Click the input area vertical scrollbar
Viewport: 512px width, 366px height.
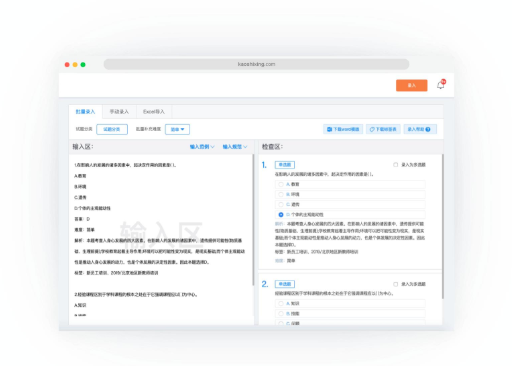tap(253, 220)
